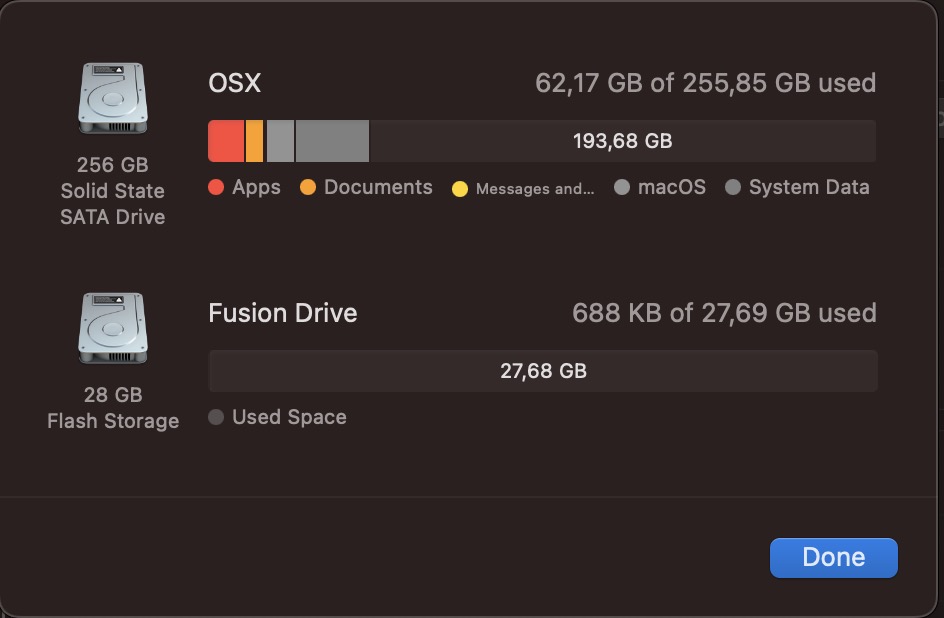Click the gray Used Space legend dot
This screenshot has height=618, width=944.
point(216,418)
